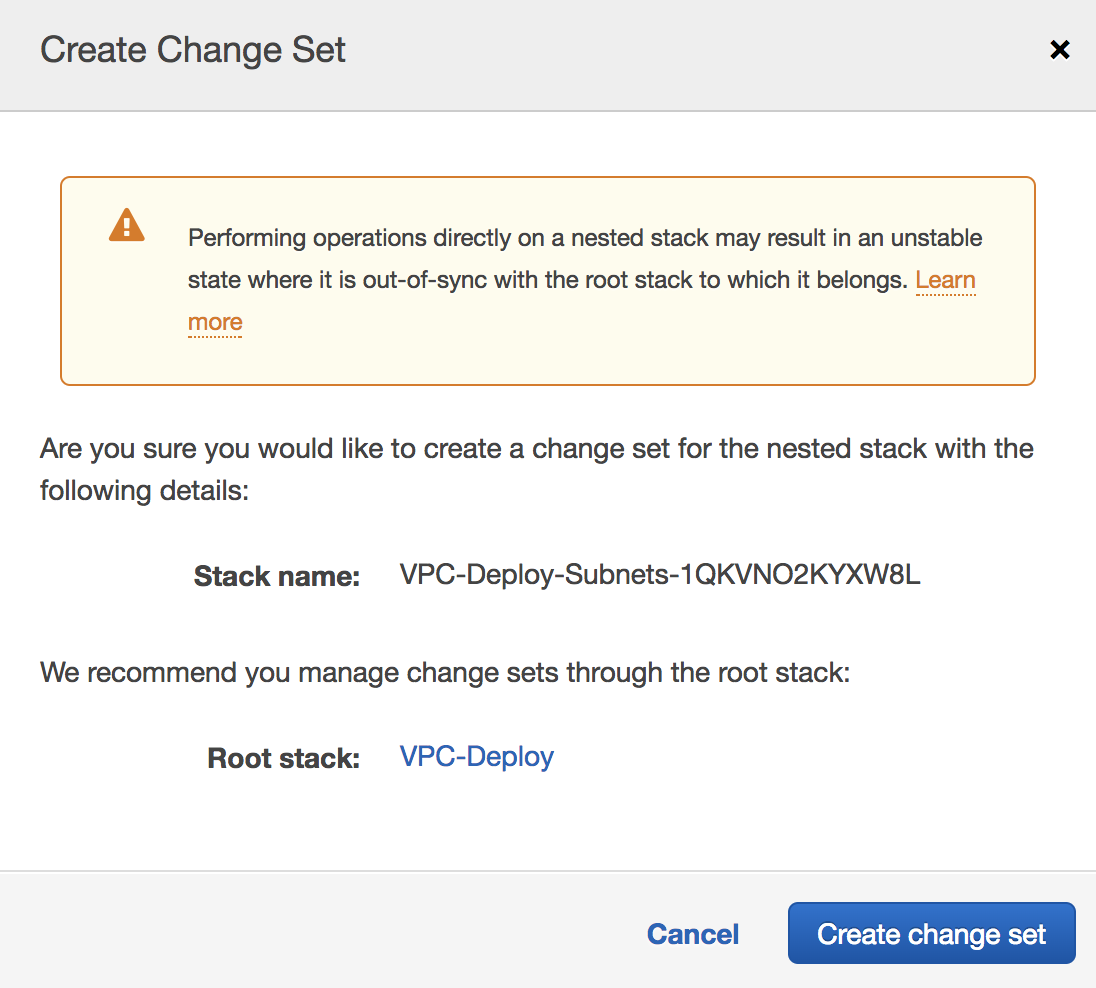Close the Create Change Set dialog
This screenshot has width=1096, height=988.
click(1060, 50)
